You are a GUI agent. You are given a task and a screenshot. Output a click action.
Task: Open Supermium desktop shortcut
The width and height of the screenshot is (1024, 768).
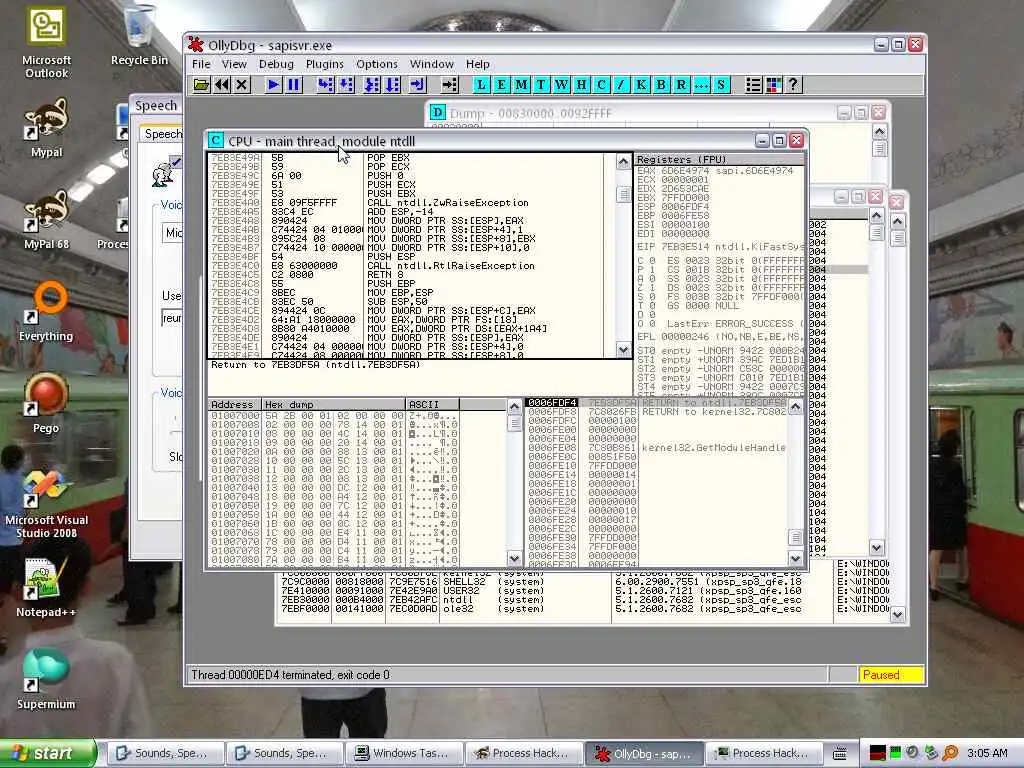point(46,680)
